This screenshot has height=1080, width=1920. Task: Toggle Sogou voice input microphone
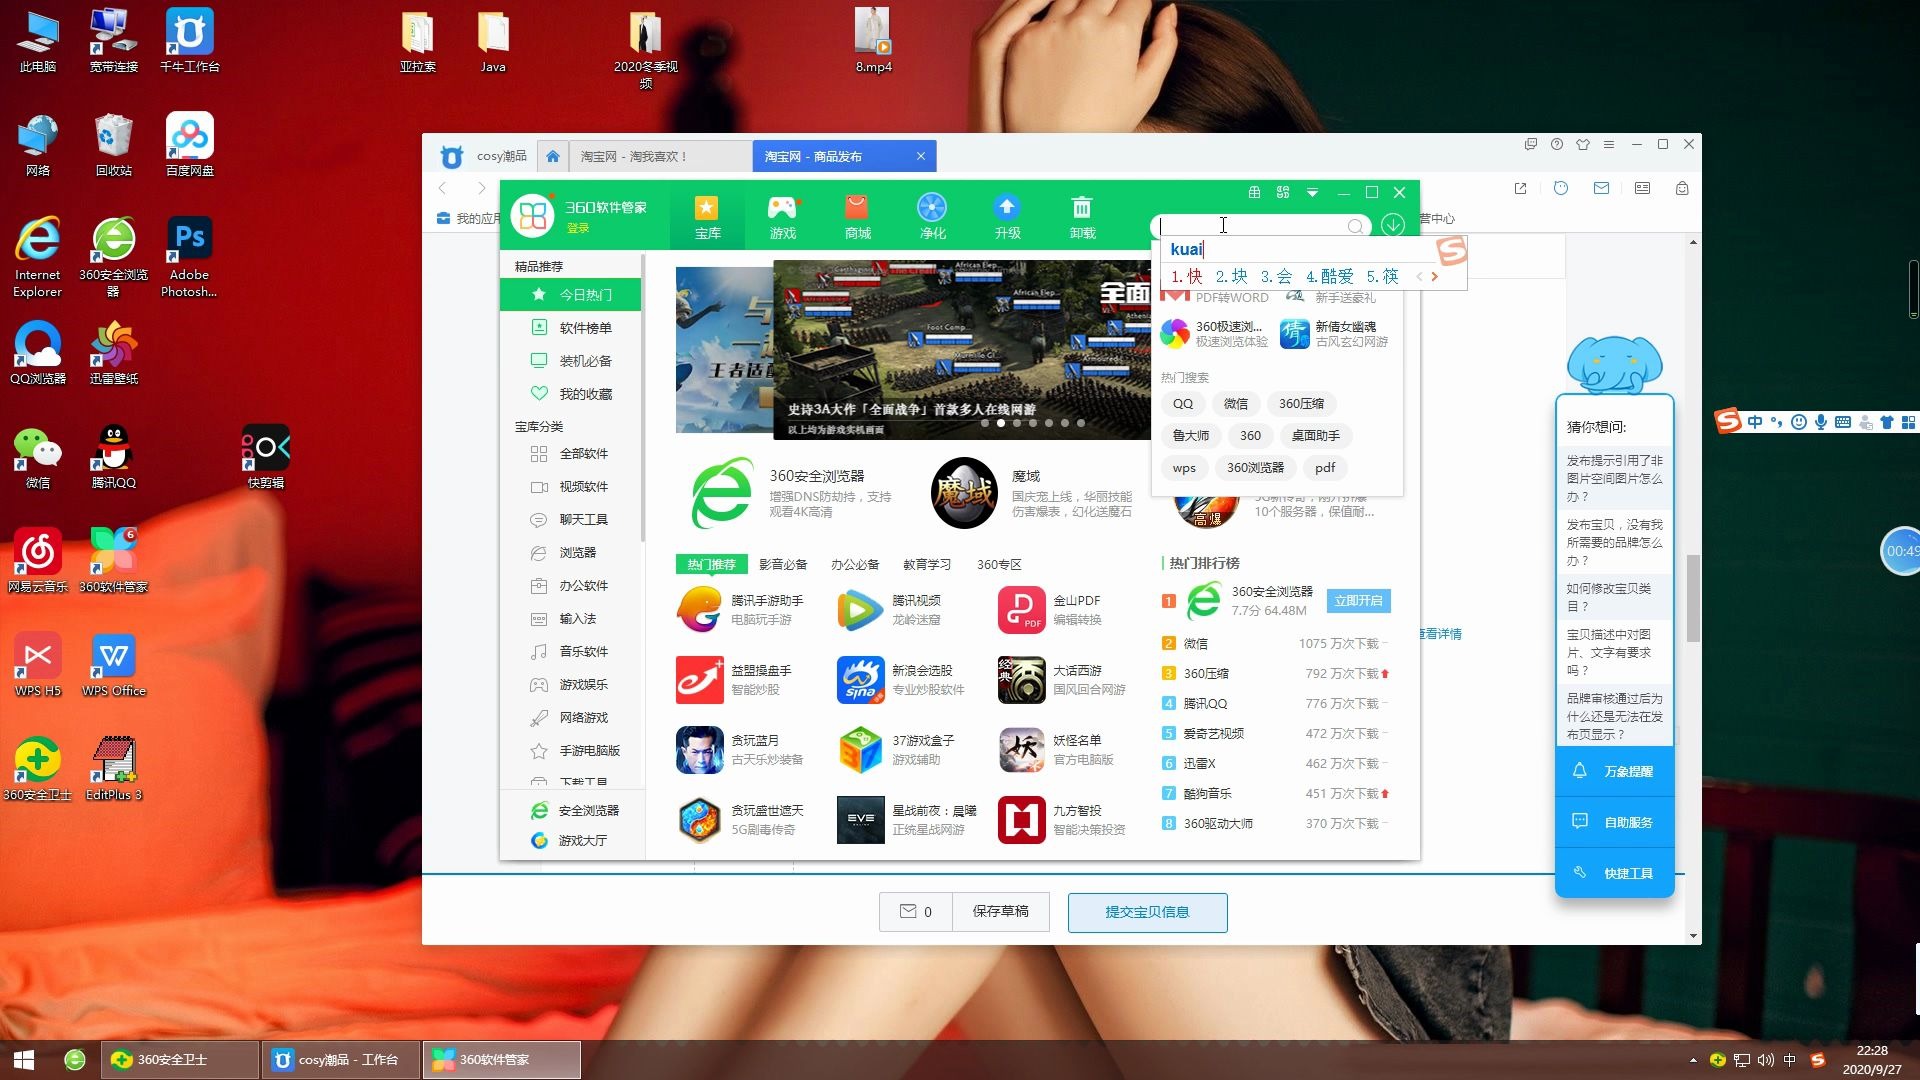pos(1821,422)
